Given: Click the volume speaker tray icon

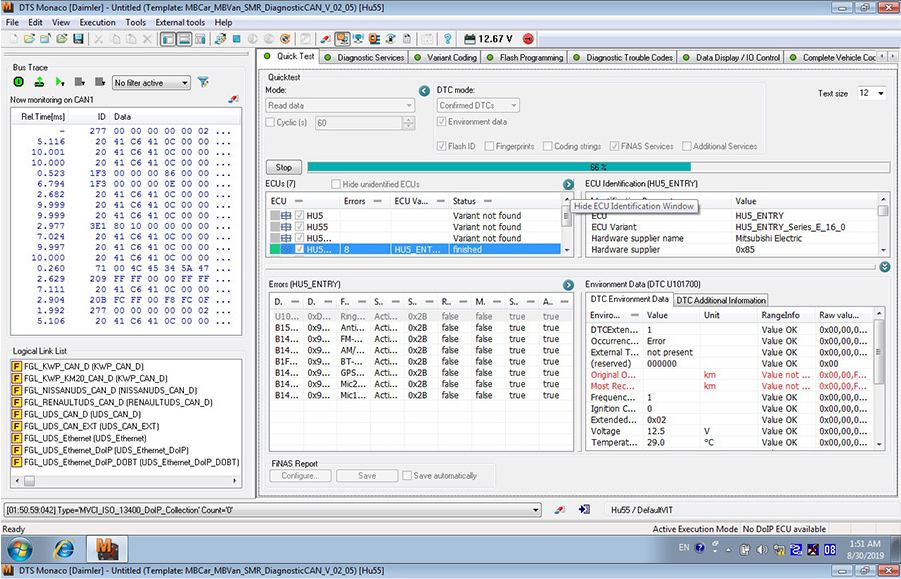Looking at the screenshot, I should tap(762, 549).
